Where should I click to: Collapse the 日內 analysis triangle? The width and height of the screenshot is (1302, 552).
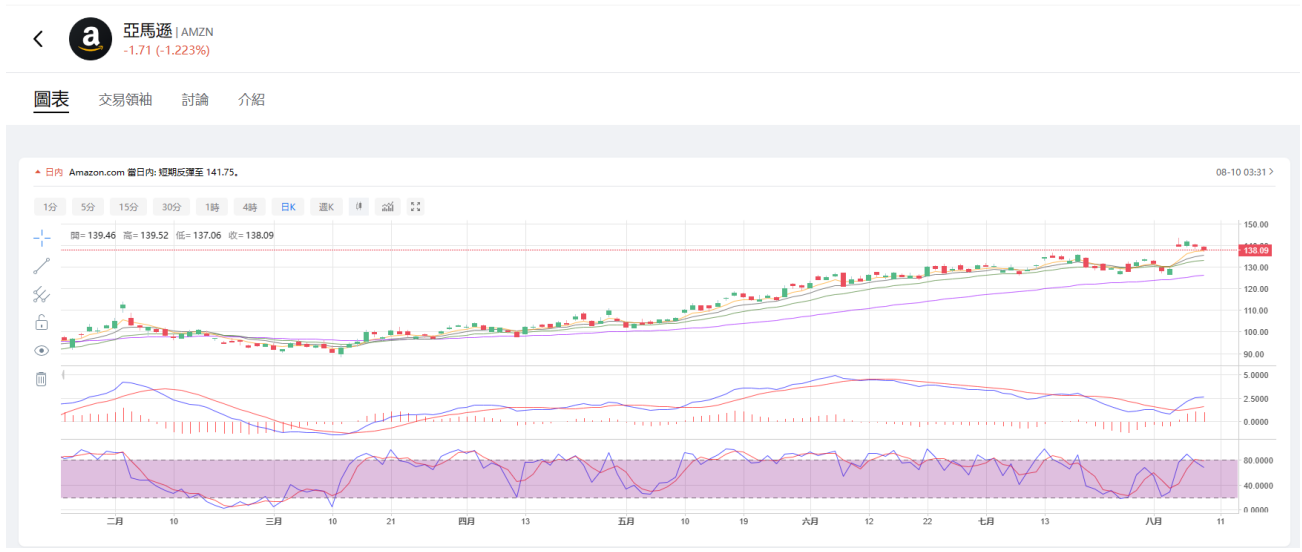coord(38,172)
